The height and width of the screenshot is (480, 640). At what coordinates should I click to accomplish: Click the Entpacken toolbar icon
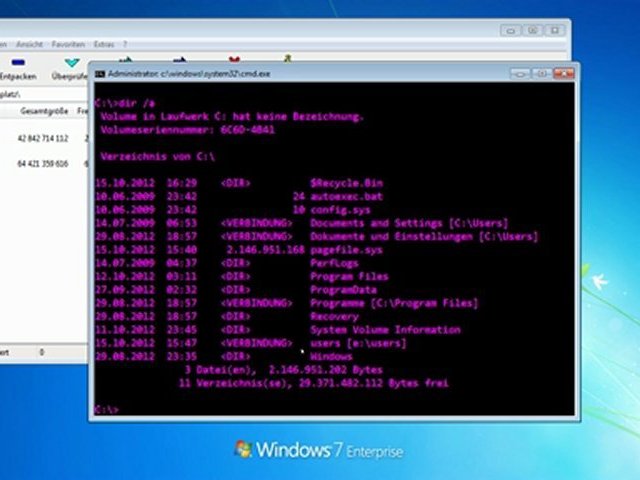tap(17, 67)
